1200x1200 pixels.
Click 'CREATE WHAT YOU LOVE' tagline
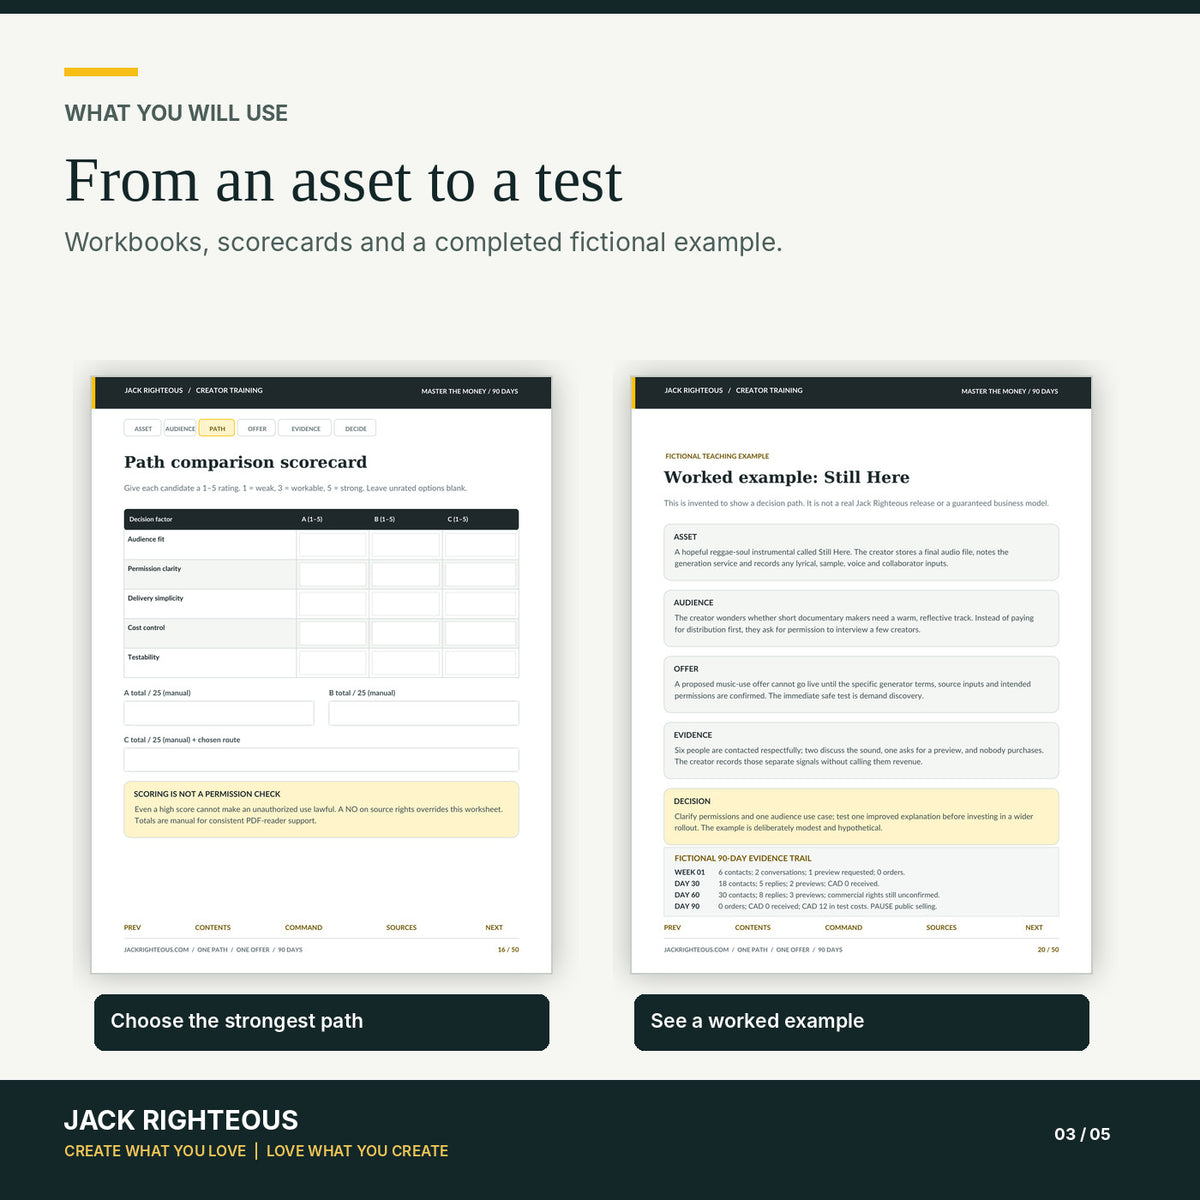click(155, 1151)
